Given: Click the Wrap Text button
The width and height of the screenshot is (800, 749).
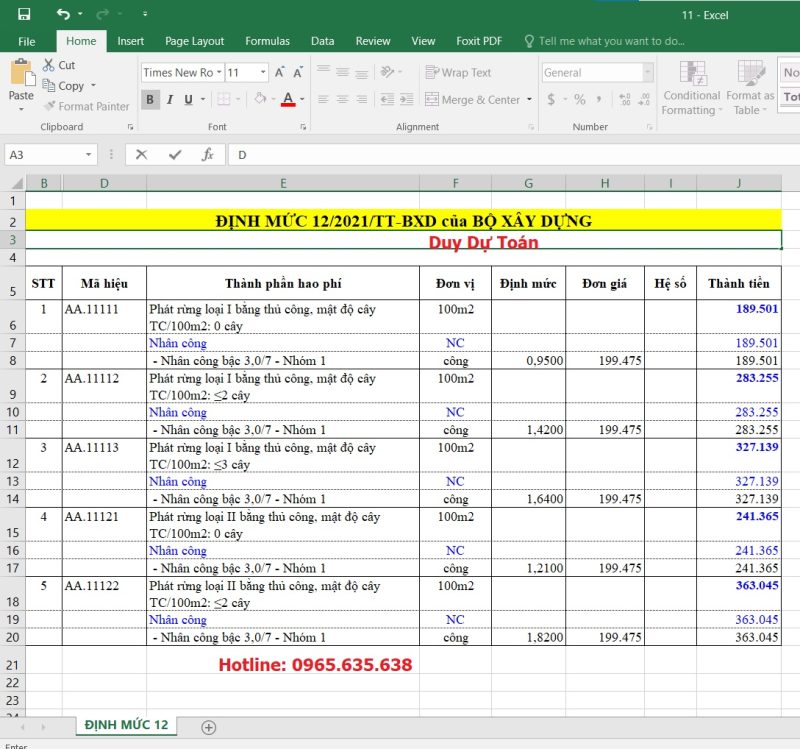Looking at the screenshot, I should 458,72.
